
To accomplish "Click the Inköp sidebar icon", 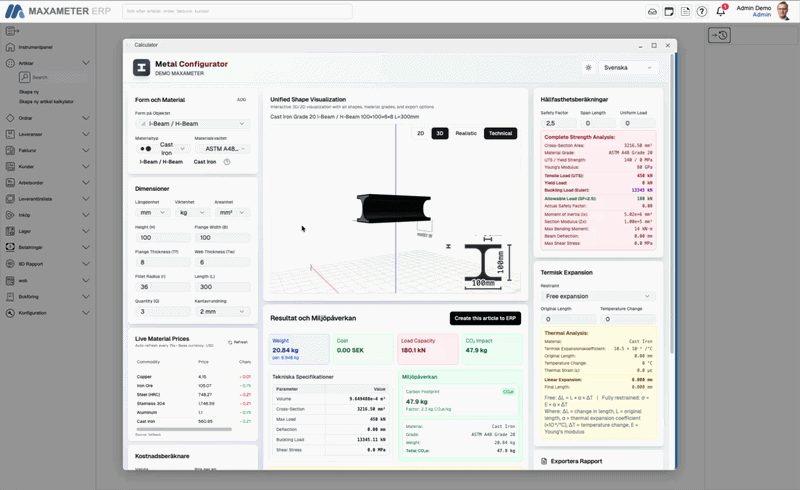I will (x=10, y=215).
